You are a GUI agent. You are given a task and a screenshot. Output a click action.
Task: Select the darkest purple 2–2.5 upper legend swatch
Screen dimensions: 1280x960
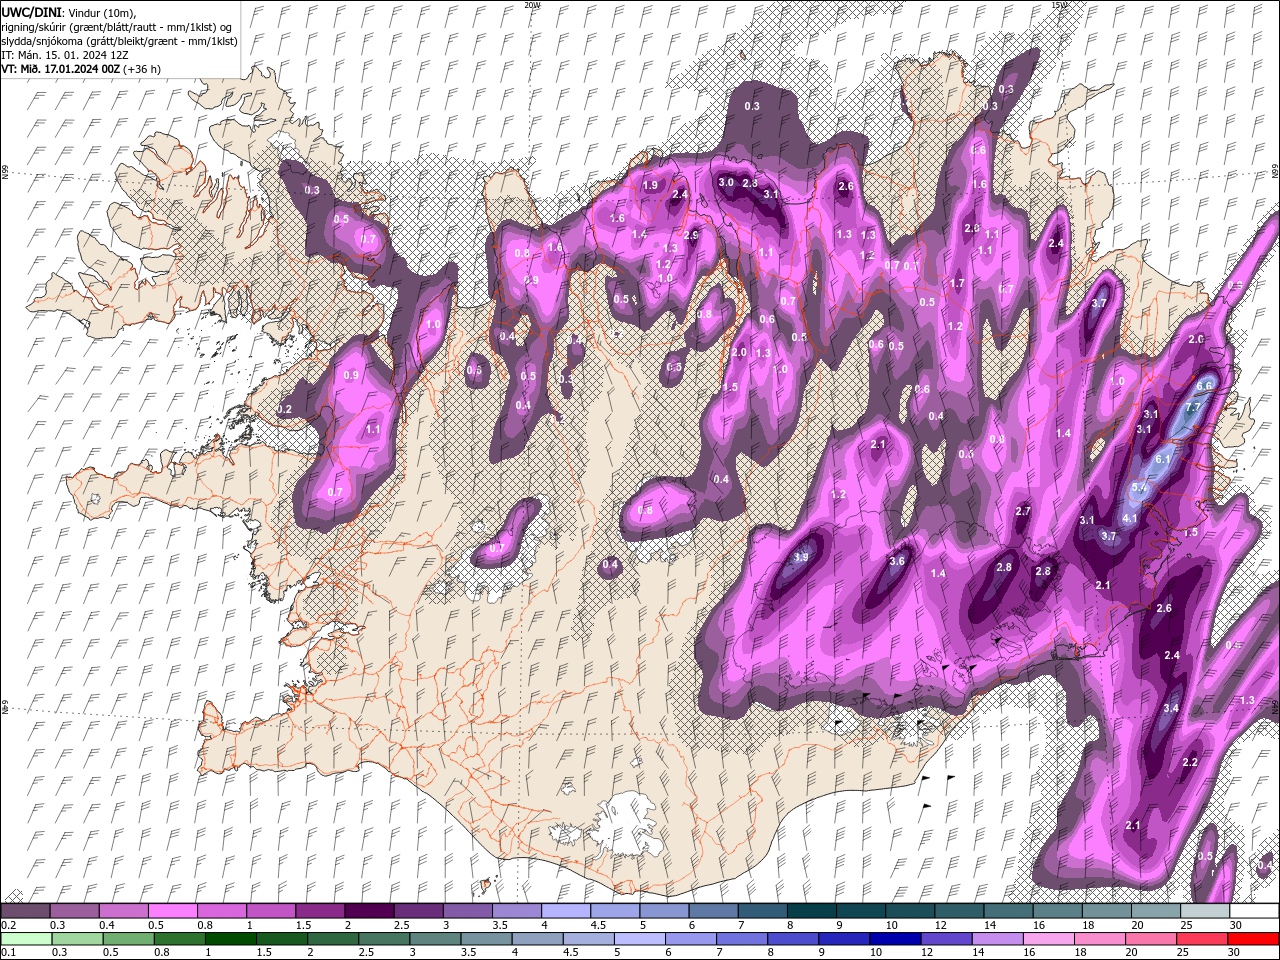369,911
